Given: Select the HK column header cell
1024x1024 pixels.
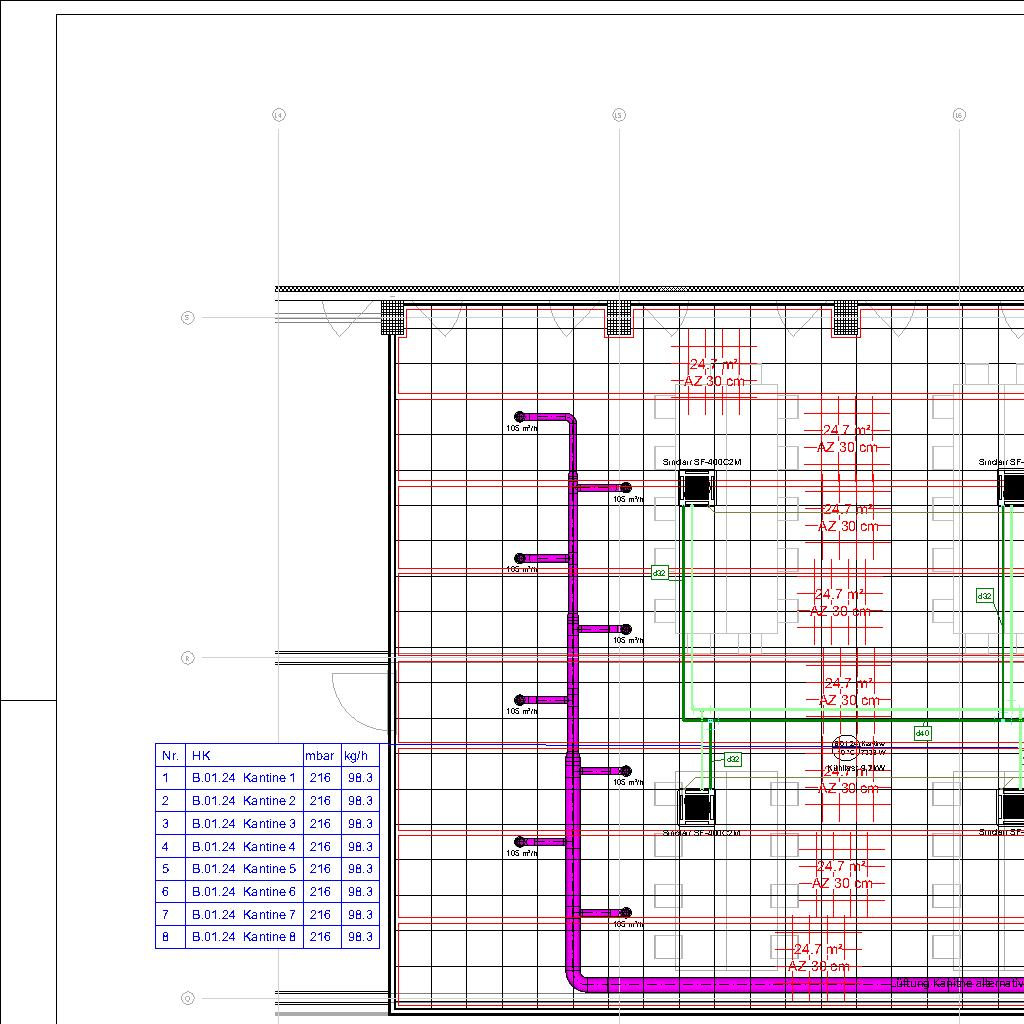Looking at the screenshot, I should coord(244,755).
